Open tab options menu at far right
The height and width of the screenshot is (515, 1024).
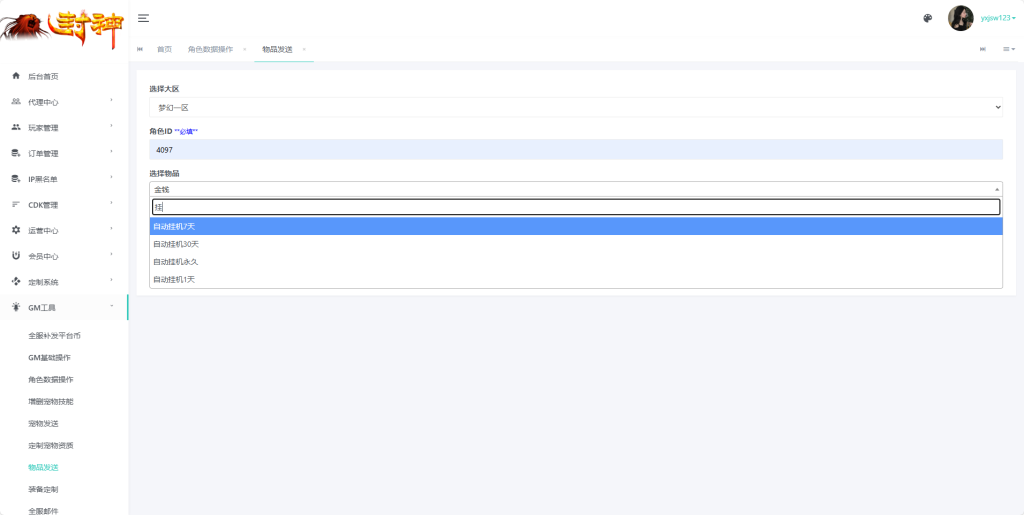[1009, 49]
